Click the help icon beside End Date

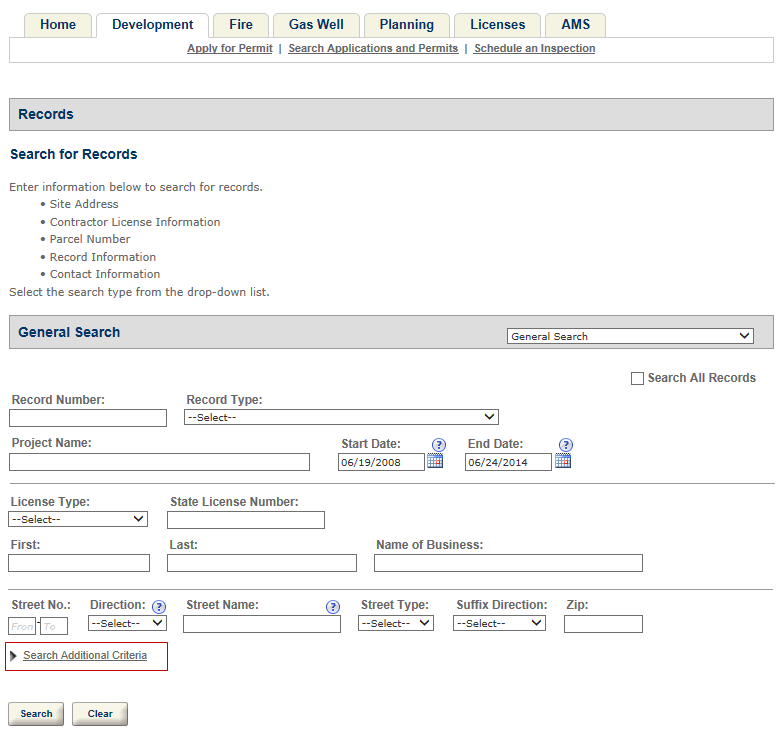pyautogui.click(x=565, y=445)
